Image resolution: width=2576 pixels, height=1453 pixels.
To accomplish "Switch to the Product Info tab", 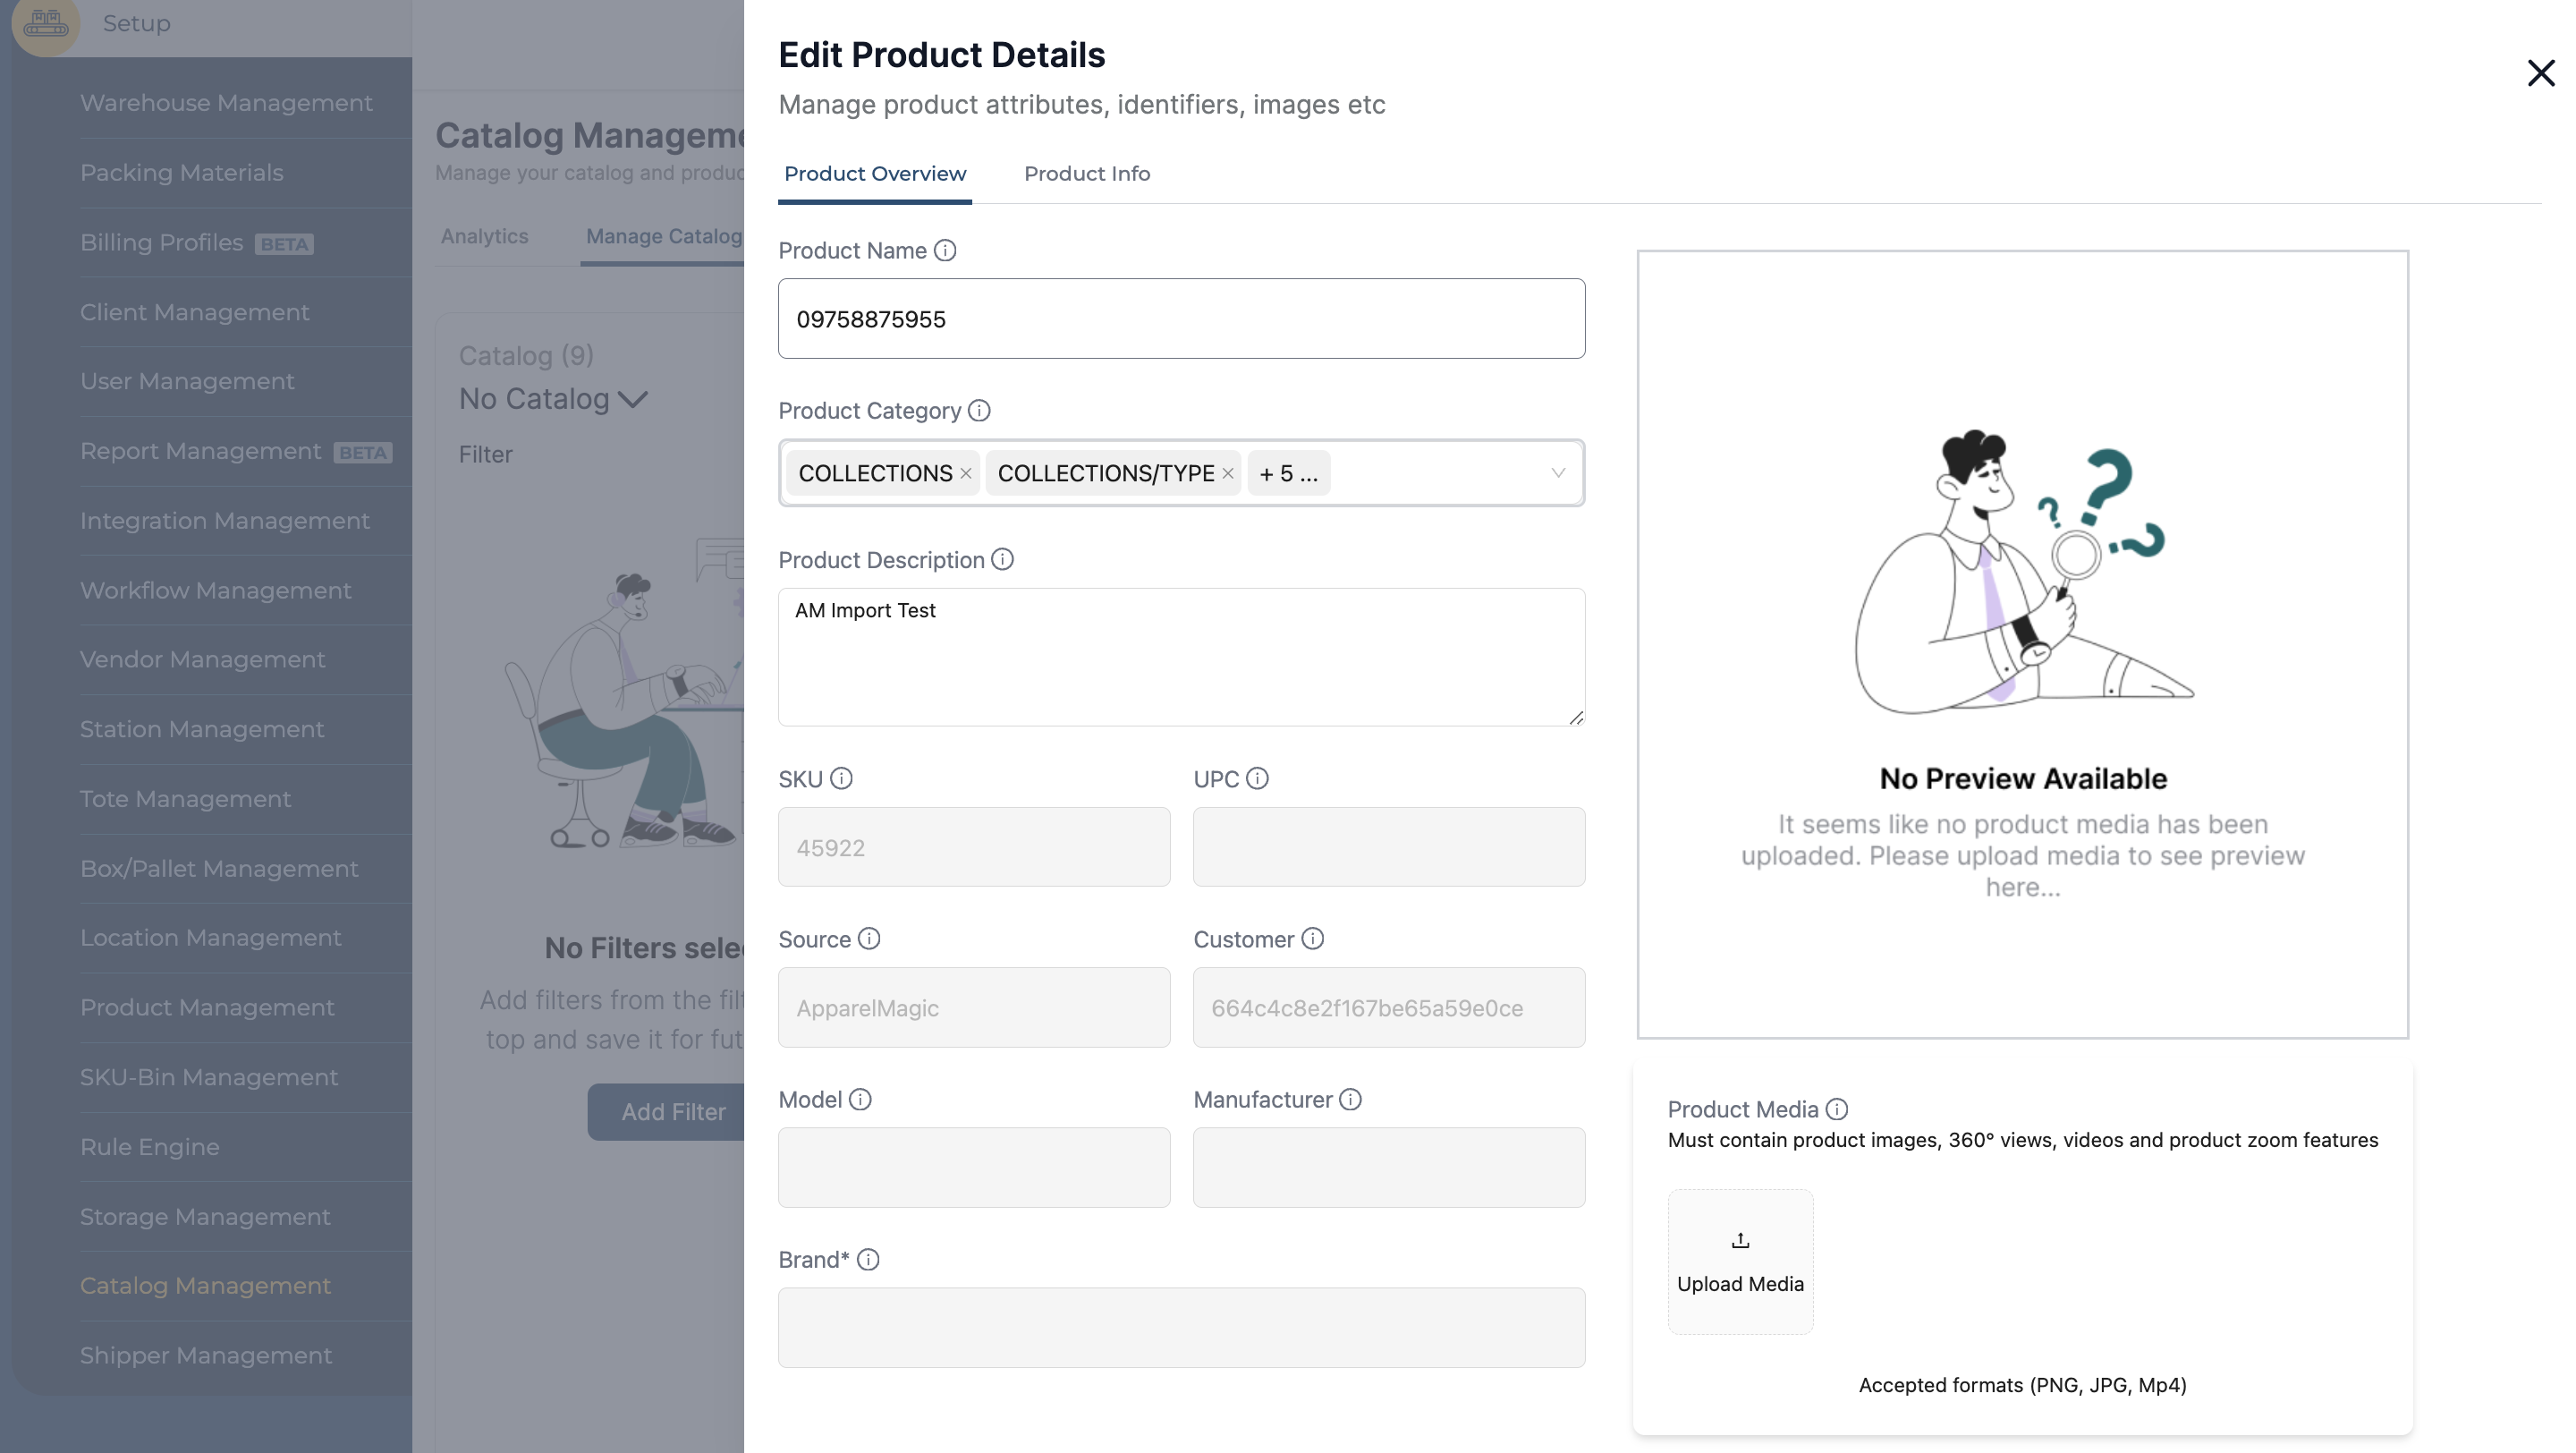I will pyautogui.click(x=1087, y=174).
